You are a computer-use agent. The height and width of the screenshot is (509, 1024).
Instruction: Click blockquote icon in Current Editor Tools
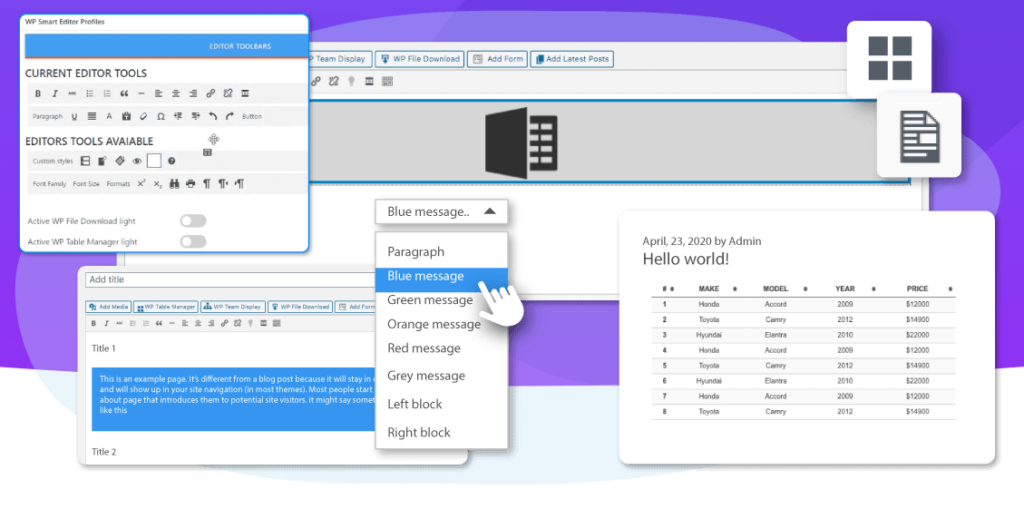(124, 93)
